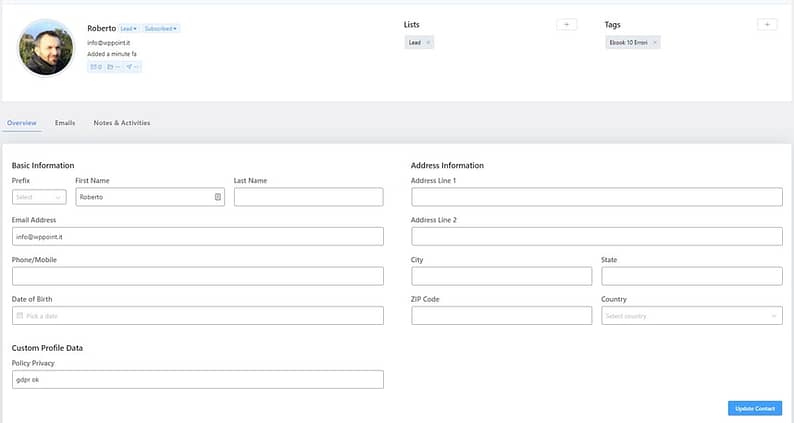794x423 pixels.
Task: Click the plus button beside Tags
Action: tap(767, 24)
